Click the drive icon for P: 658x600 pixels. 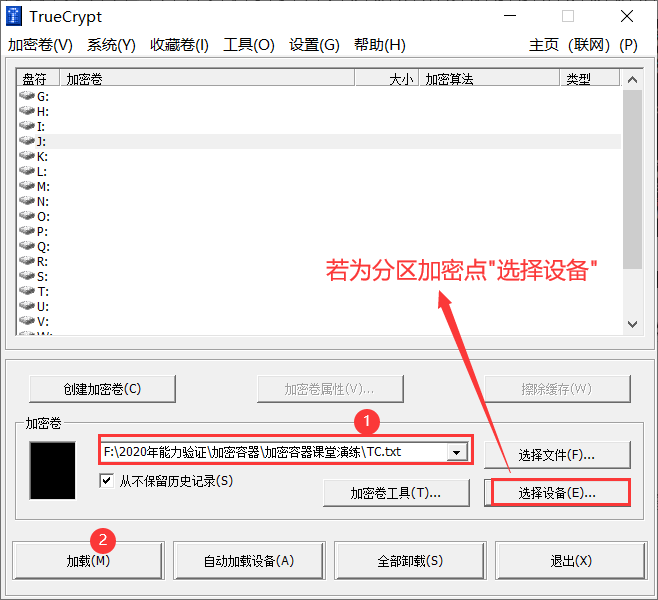(27, 231)
